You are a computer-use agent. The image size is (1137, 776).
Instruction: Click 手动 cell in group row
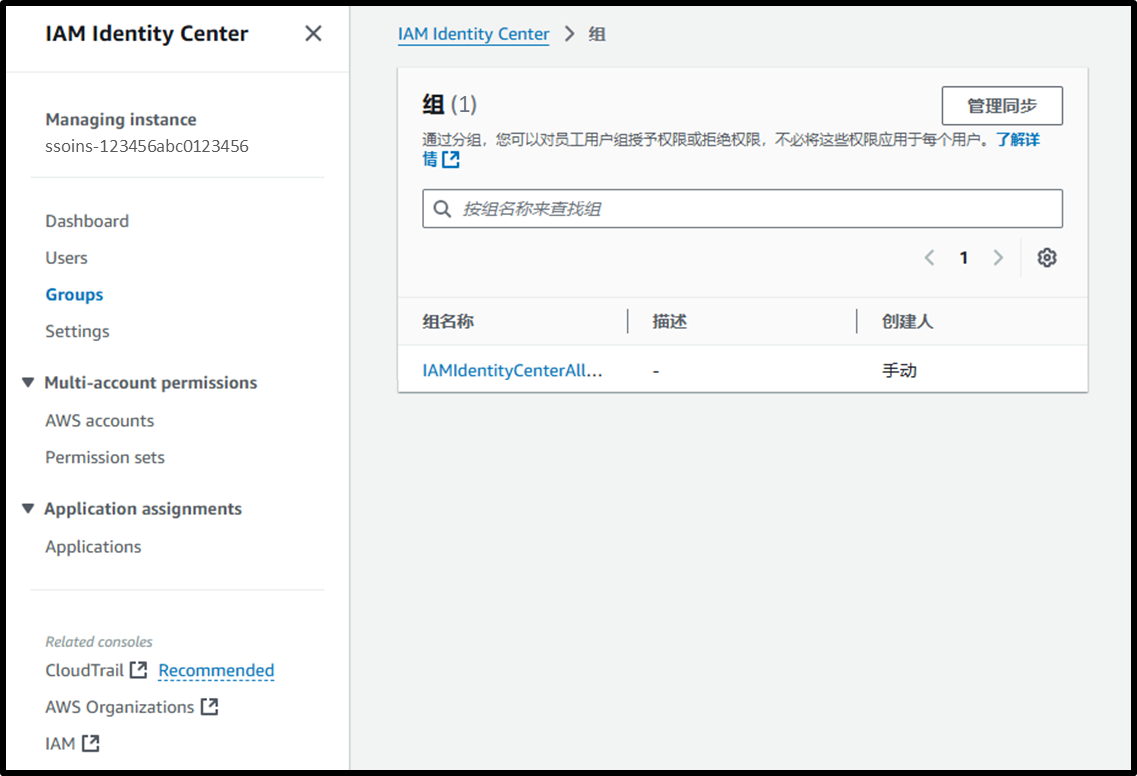pos(899,371)
